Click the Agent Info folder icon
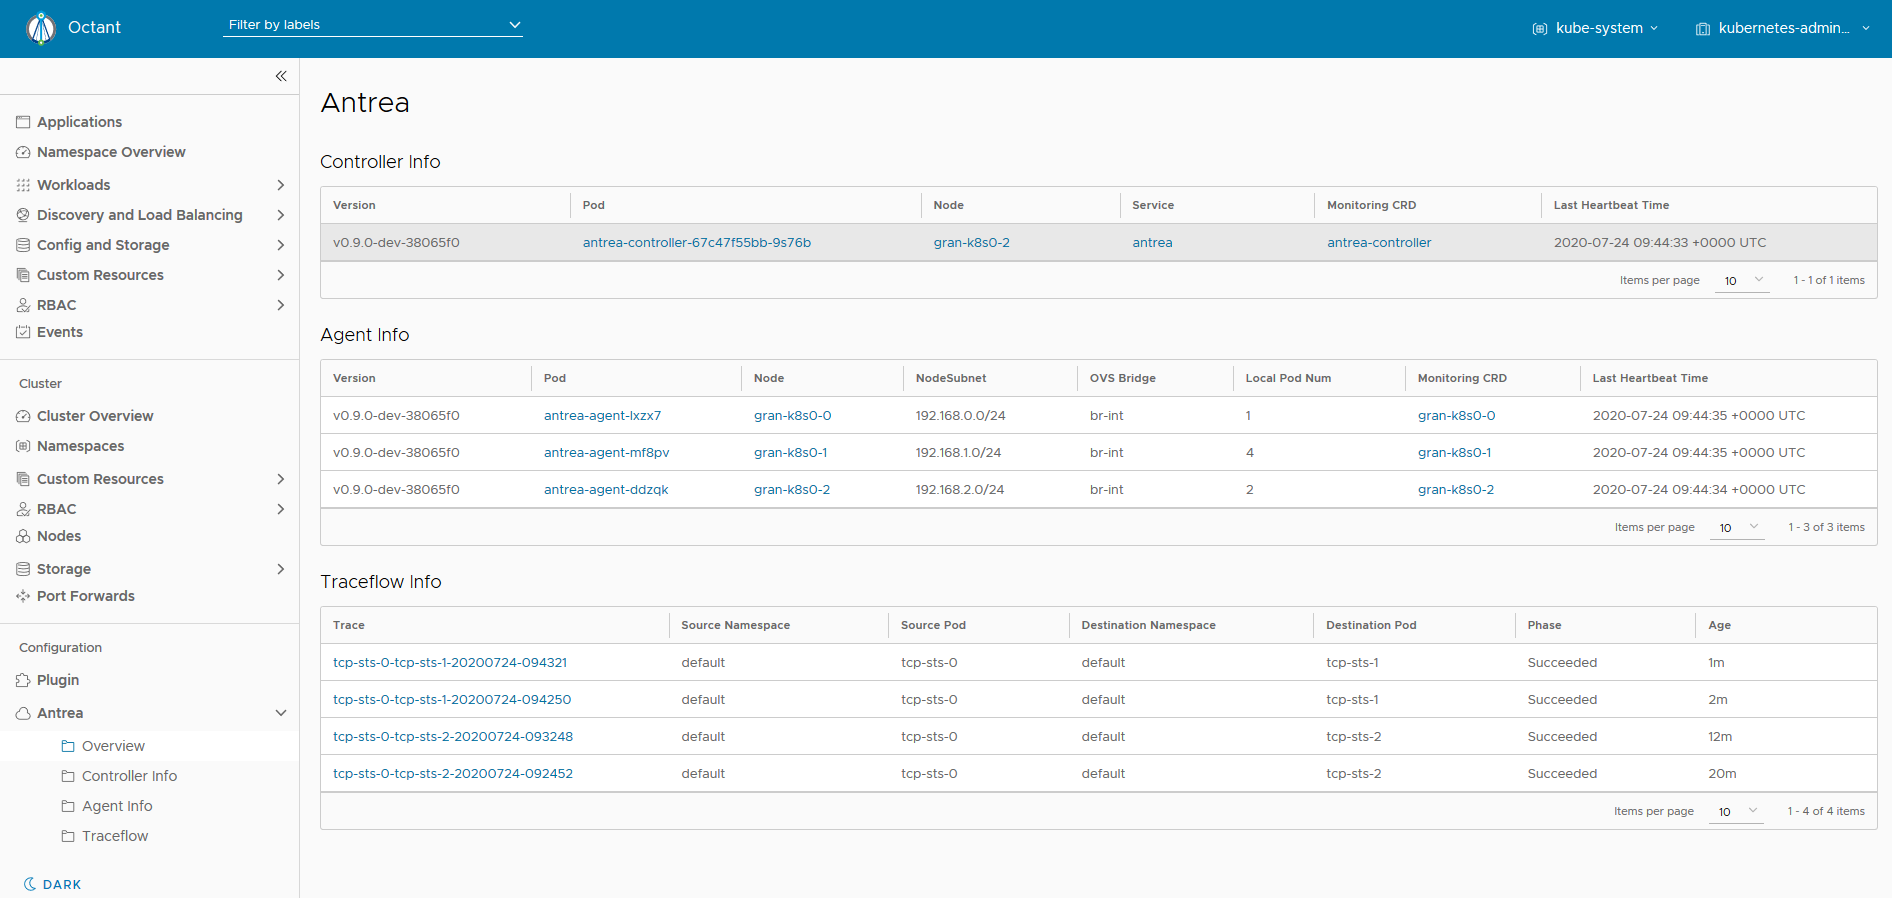 (68, 806)
